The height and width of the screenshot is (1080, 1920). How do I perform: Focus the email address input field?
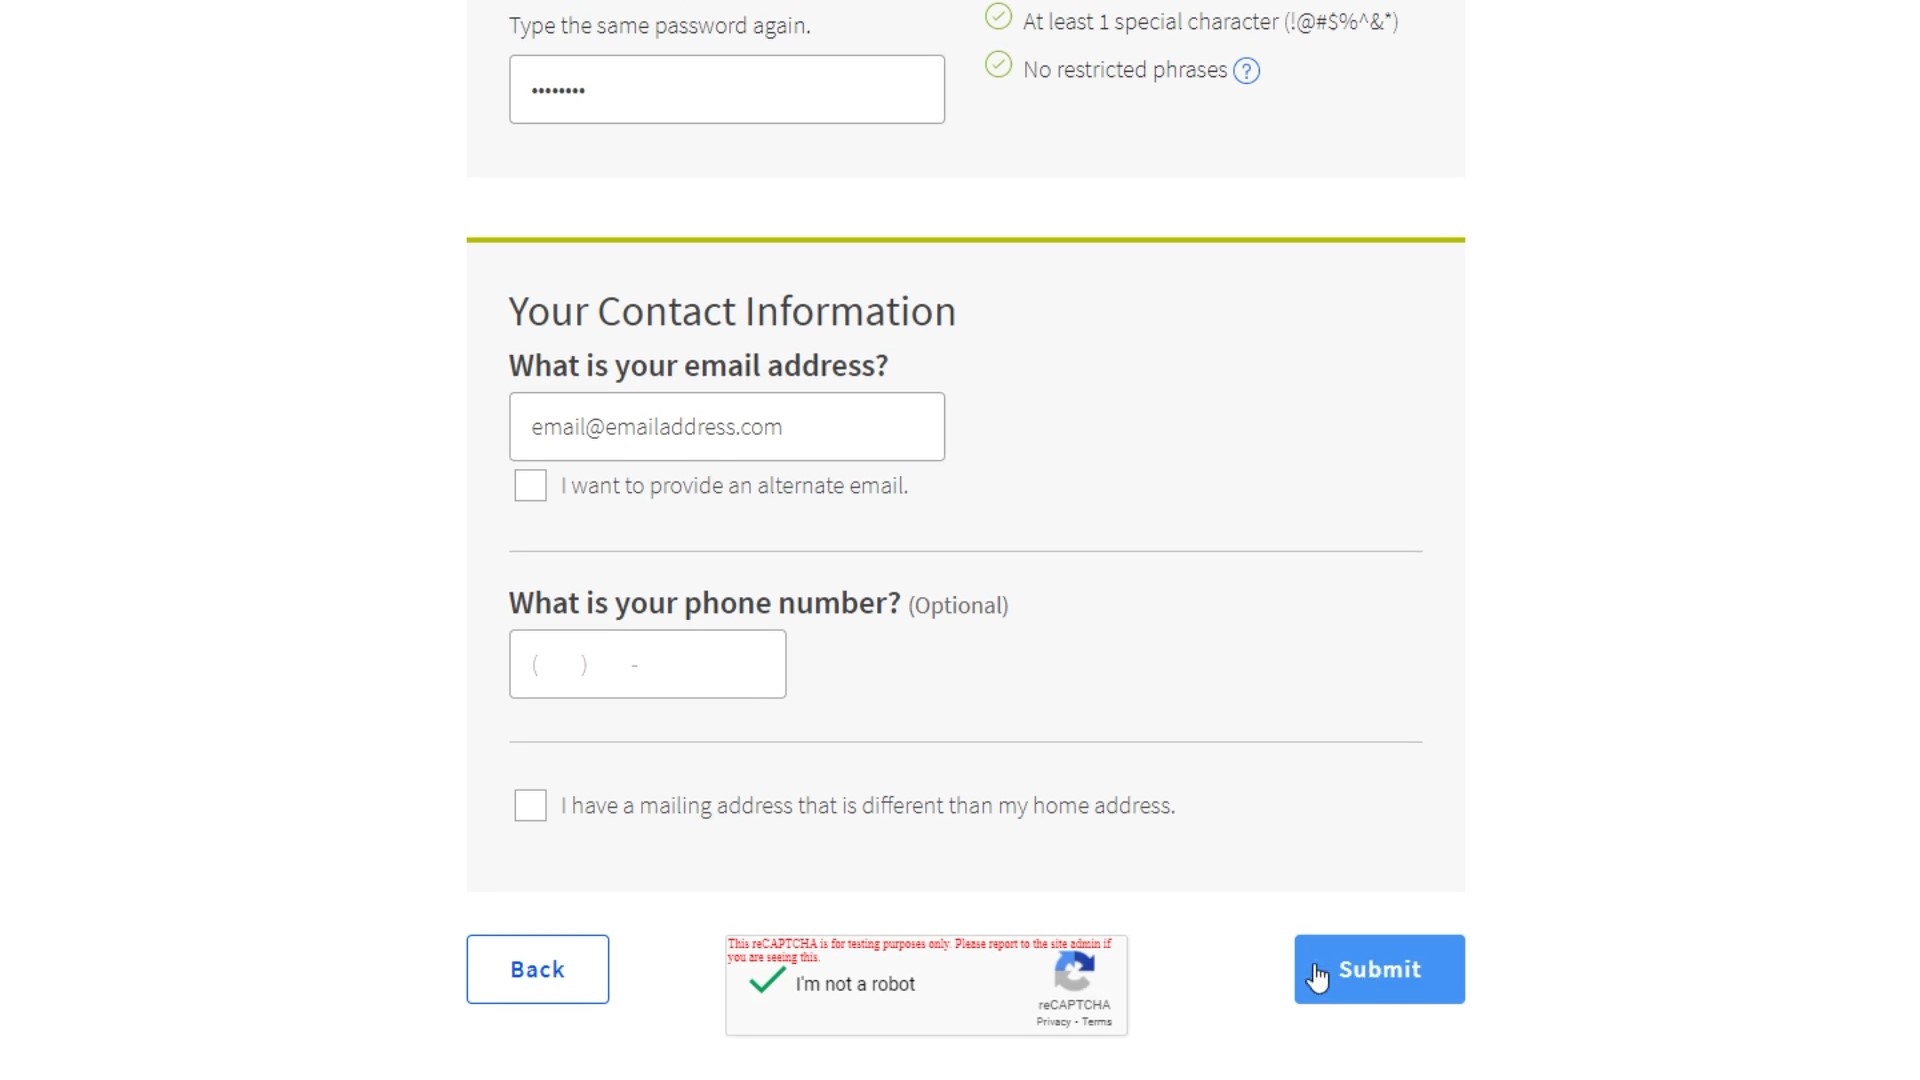[x=727, y=427]
